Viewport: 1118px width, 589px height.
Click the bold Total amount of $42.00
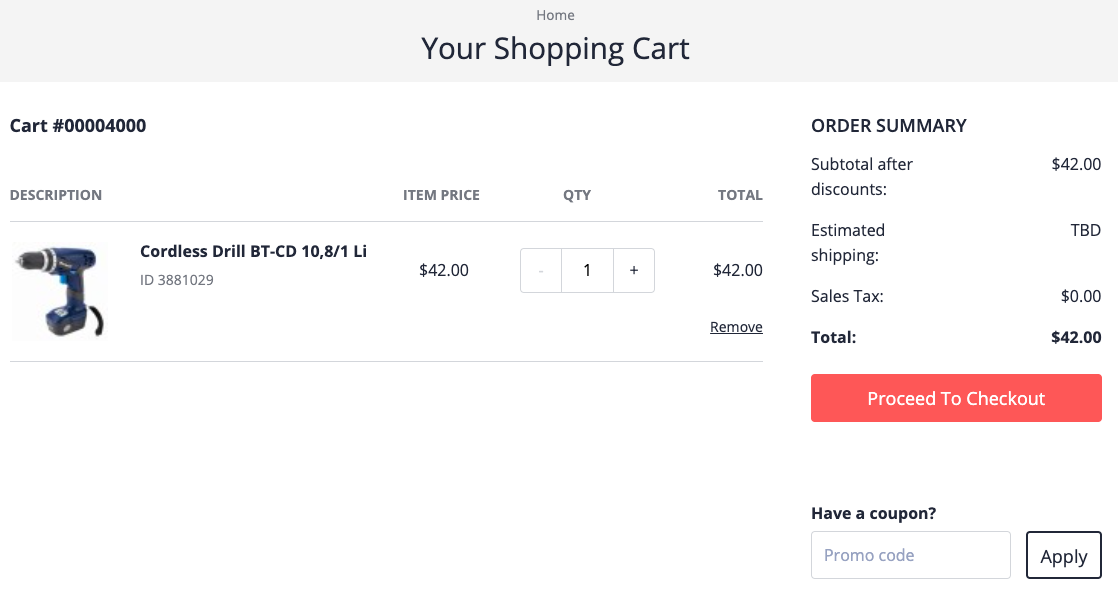(x=1076, y=337)
